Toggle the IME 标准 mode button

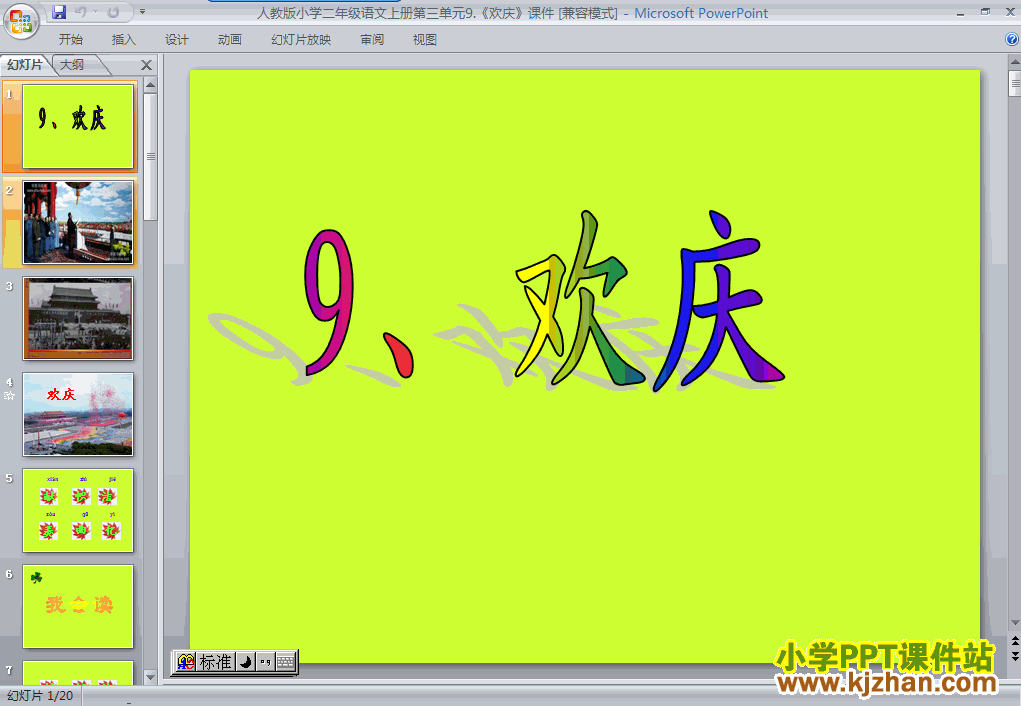click(x=215, y=662)
